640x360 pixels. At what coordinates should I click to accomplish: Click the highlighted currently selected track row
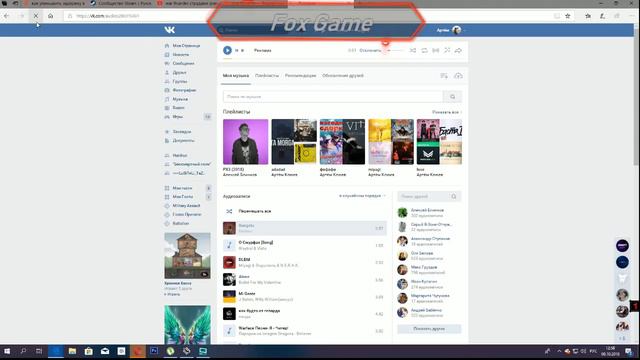coord(304,228)
